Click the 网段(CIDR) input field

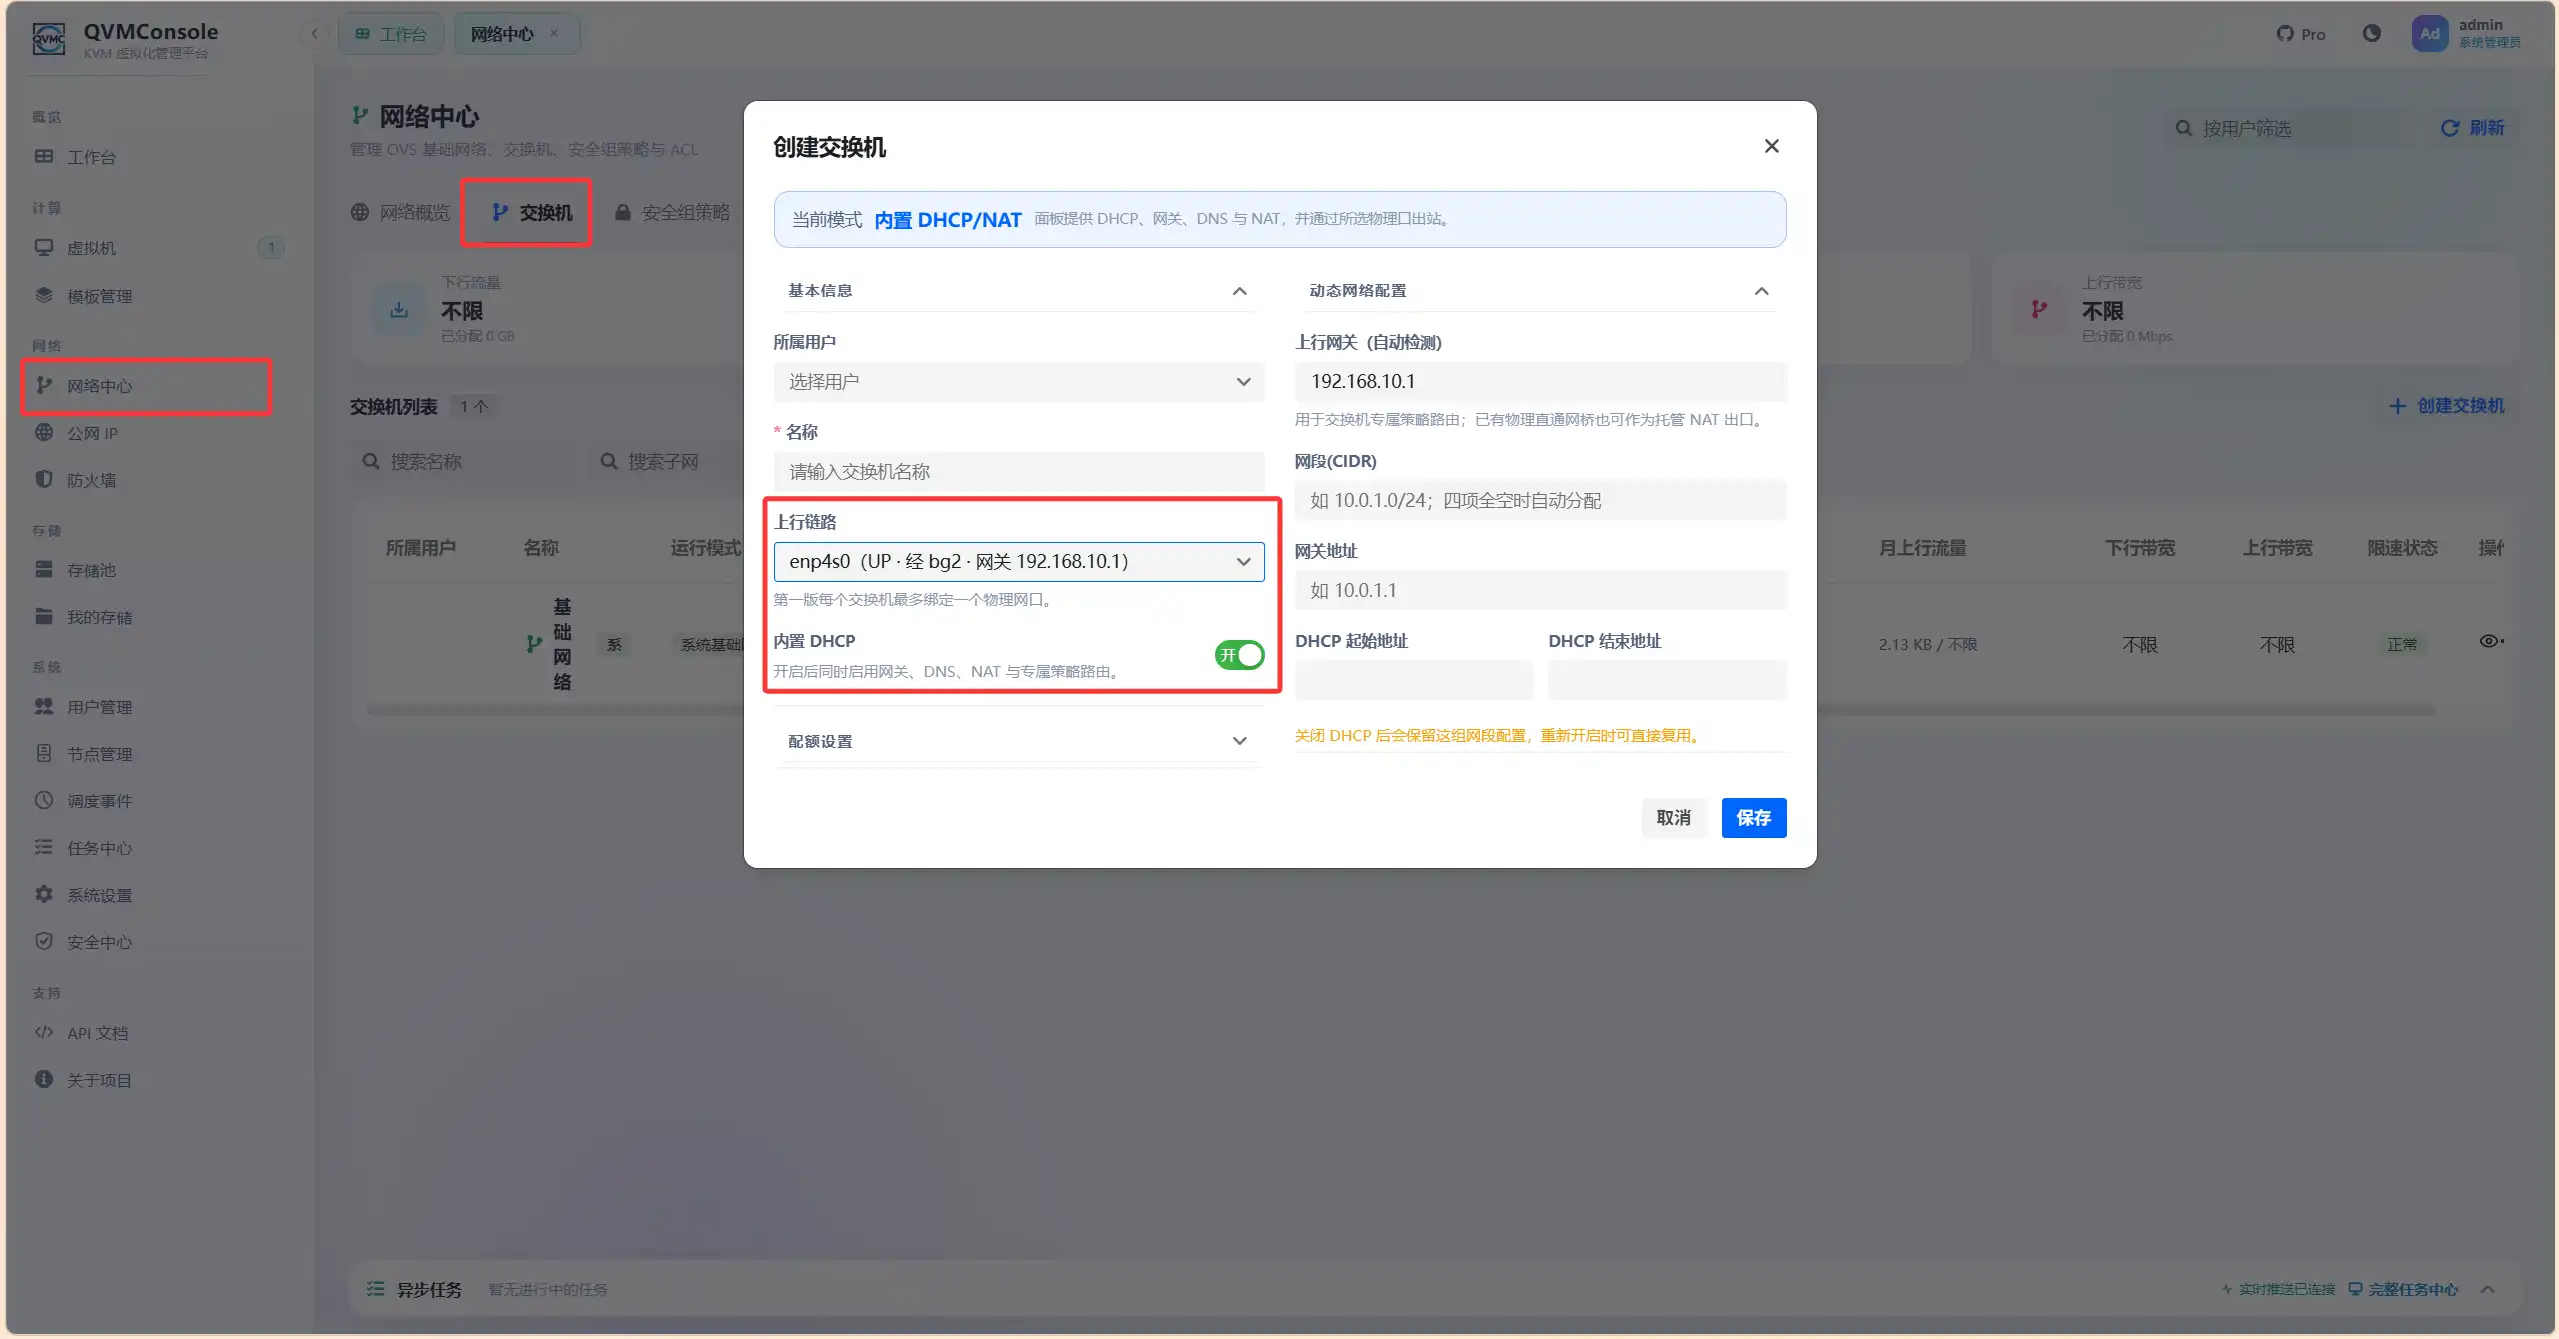(1540, 500)
